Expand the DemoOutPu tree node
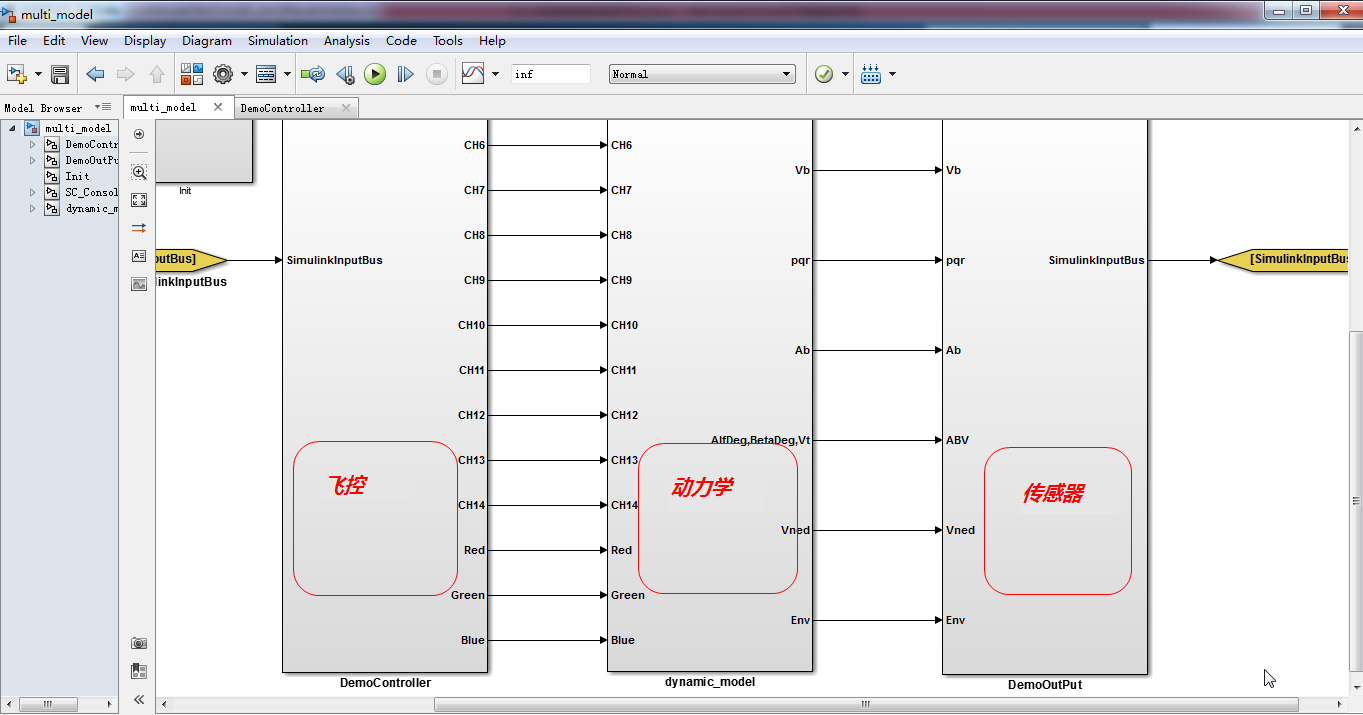Viewport: 1363px width, 715px height. point(32,160)
